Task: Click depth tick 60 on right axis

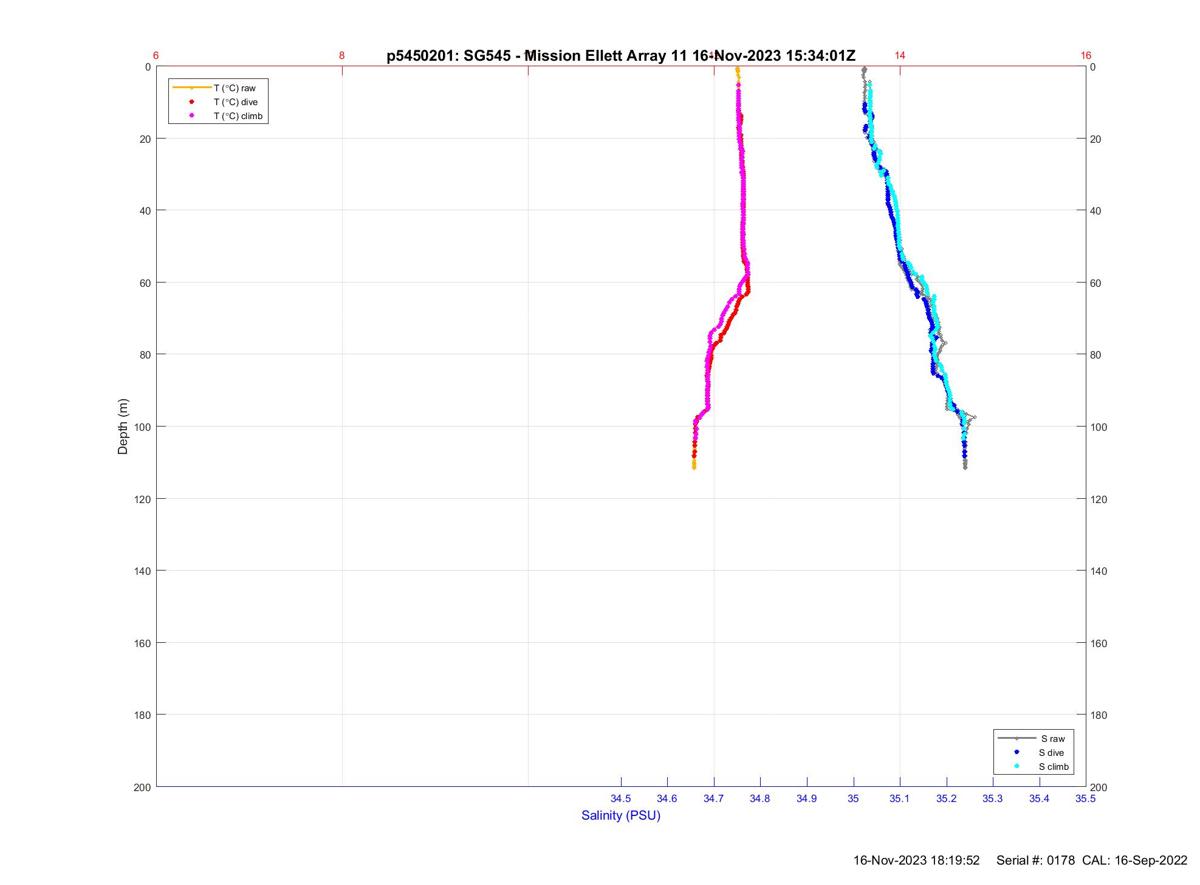Action: pyautogui.click(x=1096, y=283)
